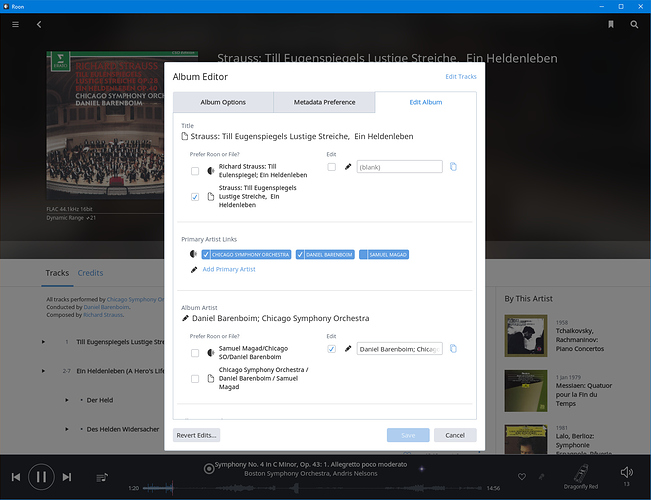Image resolution: width=651 pixels, height=500 pixels.
Task: Click the pin icon in the player bar
Action: point(541,477)
